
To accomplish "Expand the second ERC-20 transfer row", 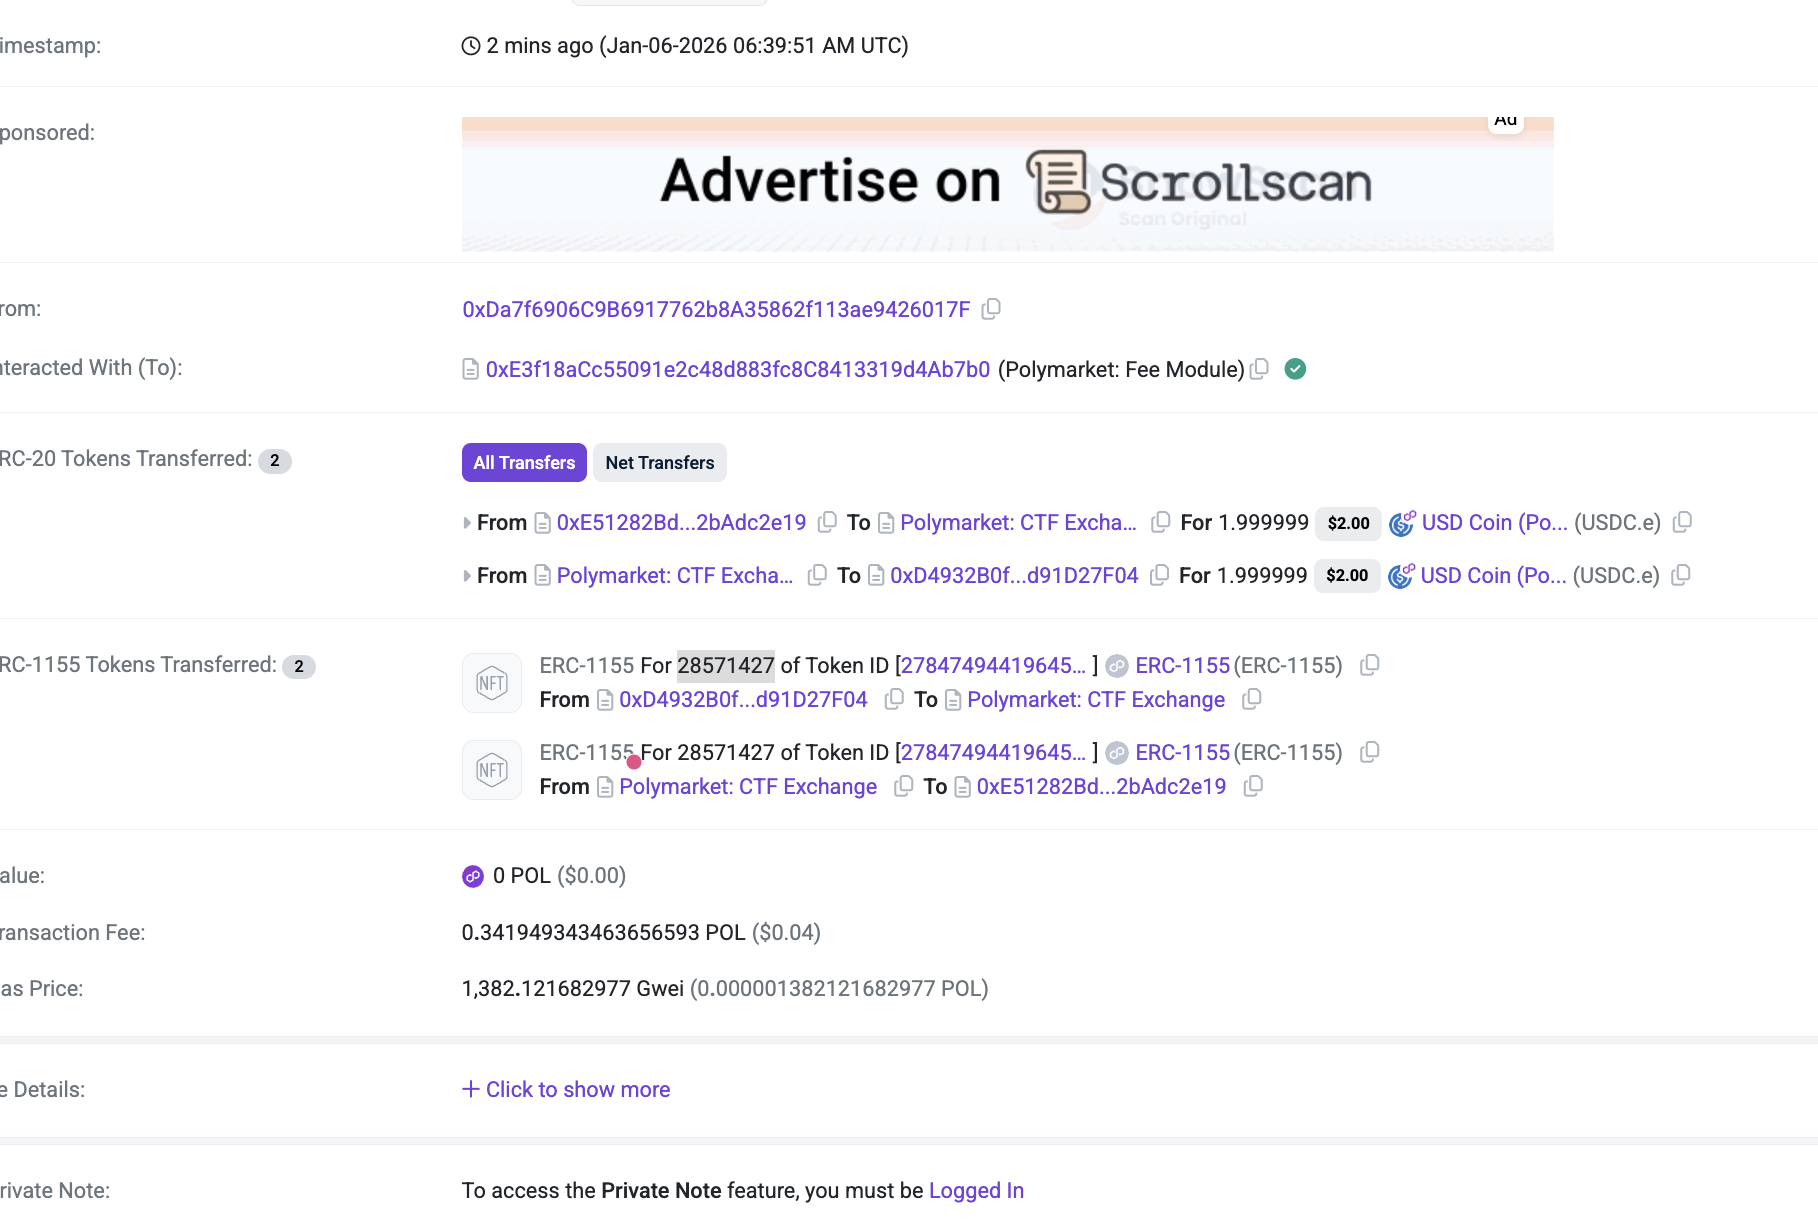I will (x=467, y=576).
